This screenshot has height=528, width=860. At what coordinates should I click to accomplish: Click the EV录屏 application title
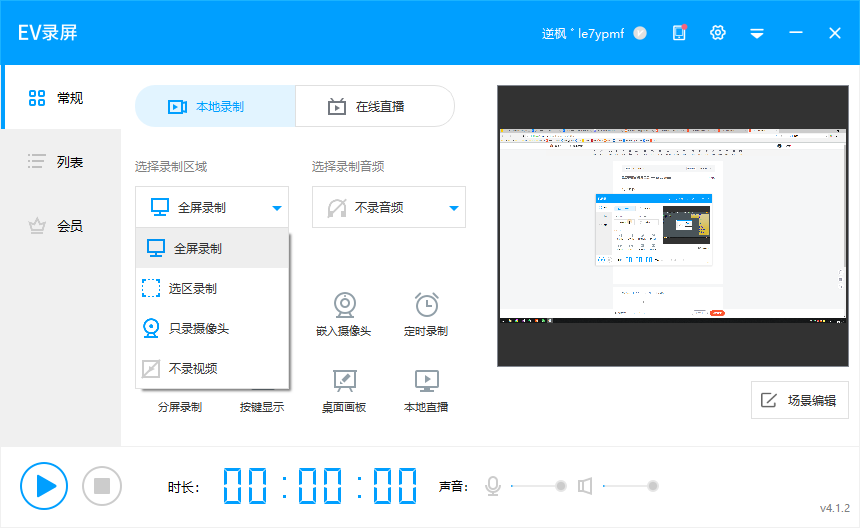pos(48,33)
